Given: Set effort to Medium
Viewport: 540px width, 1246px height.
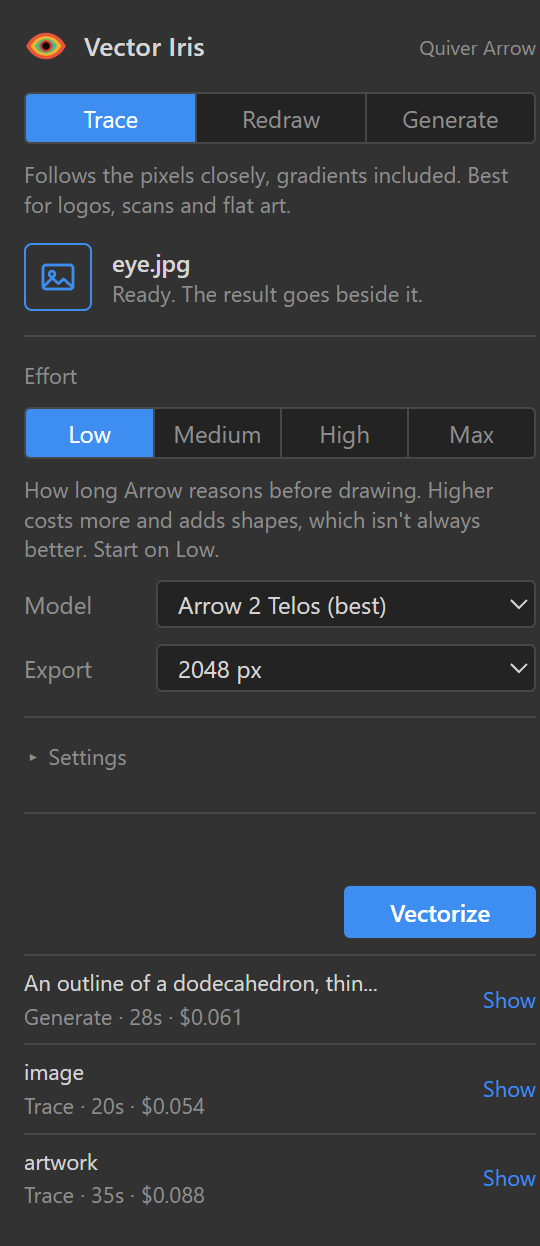Looking at the screenshot, I should point(217,434).
